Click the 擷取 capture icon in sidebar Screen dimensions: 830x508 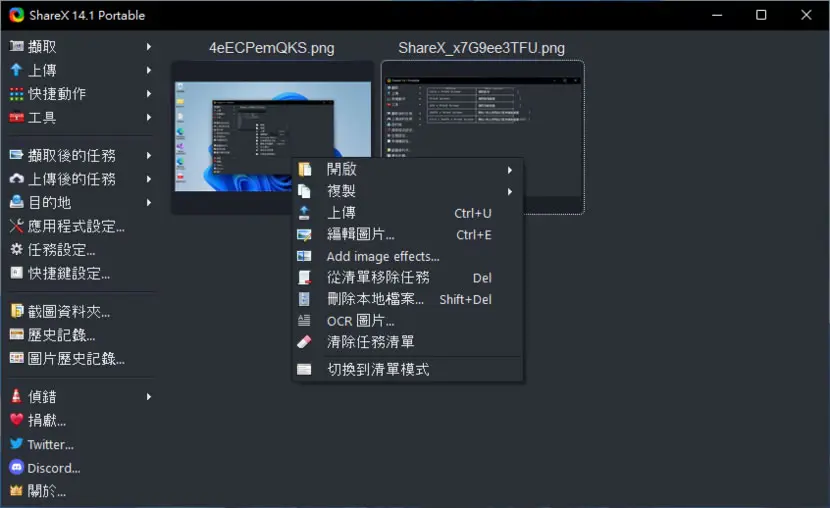[x=16, y=47]
